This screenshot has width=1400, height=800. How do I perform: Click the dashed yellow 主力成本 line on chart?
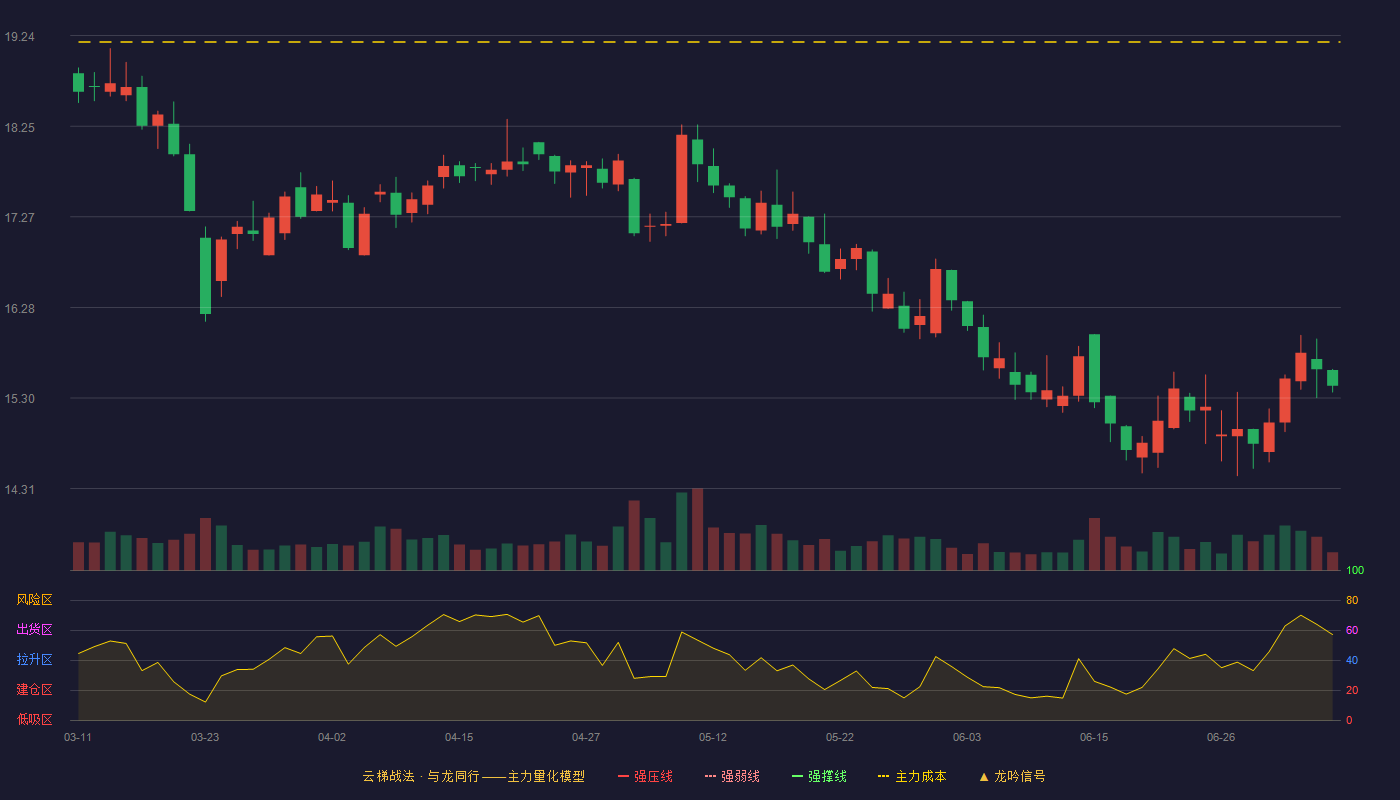point(709,42)
